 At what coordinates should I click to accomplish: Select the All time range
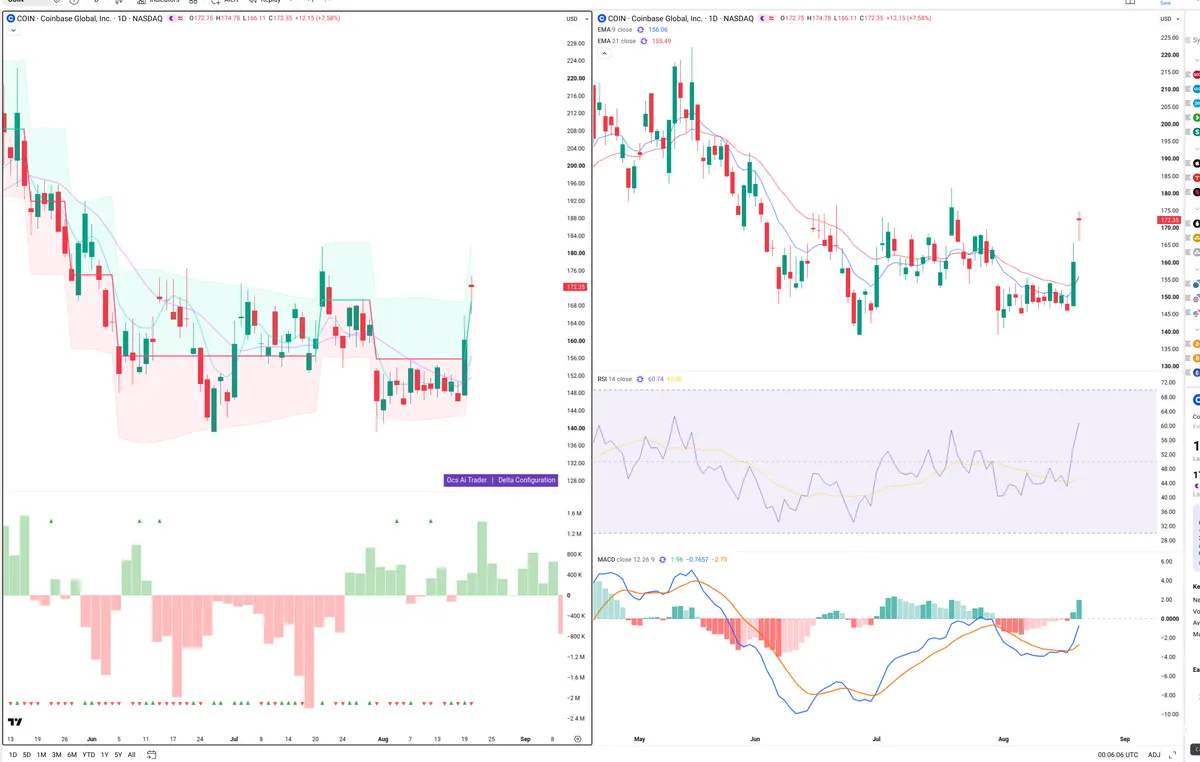tap(131, 755)
